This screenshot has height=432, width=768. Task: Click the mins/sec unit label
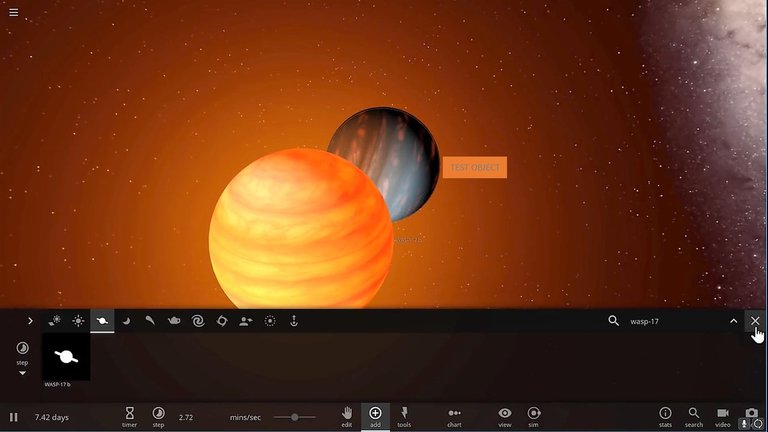245,417
